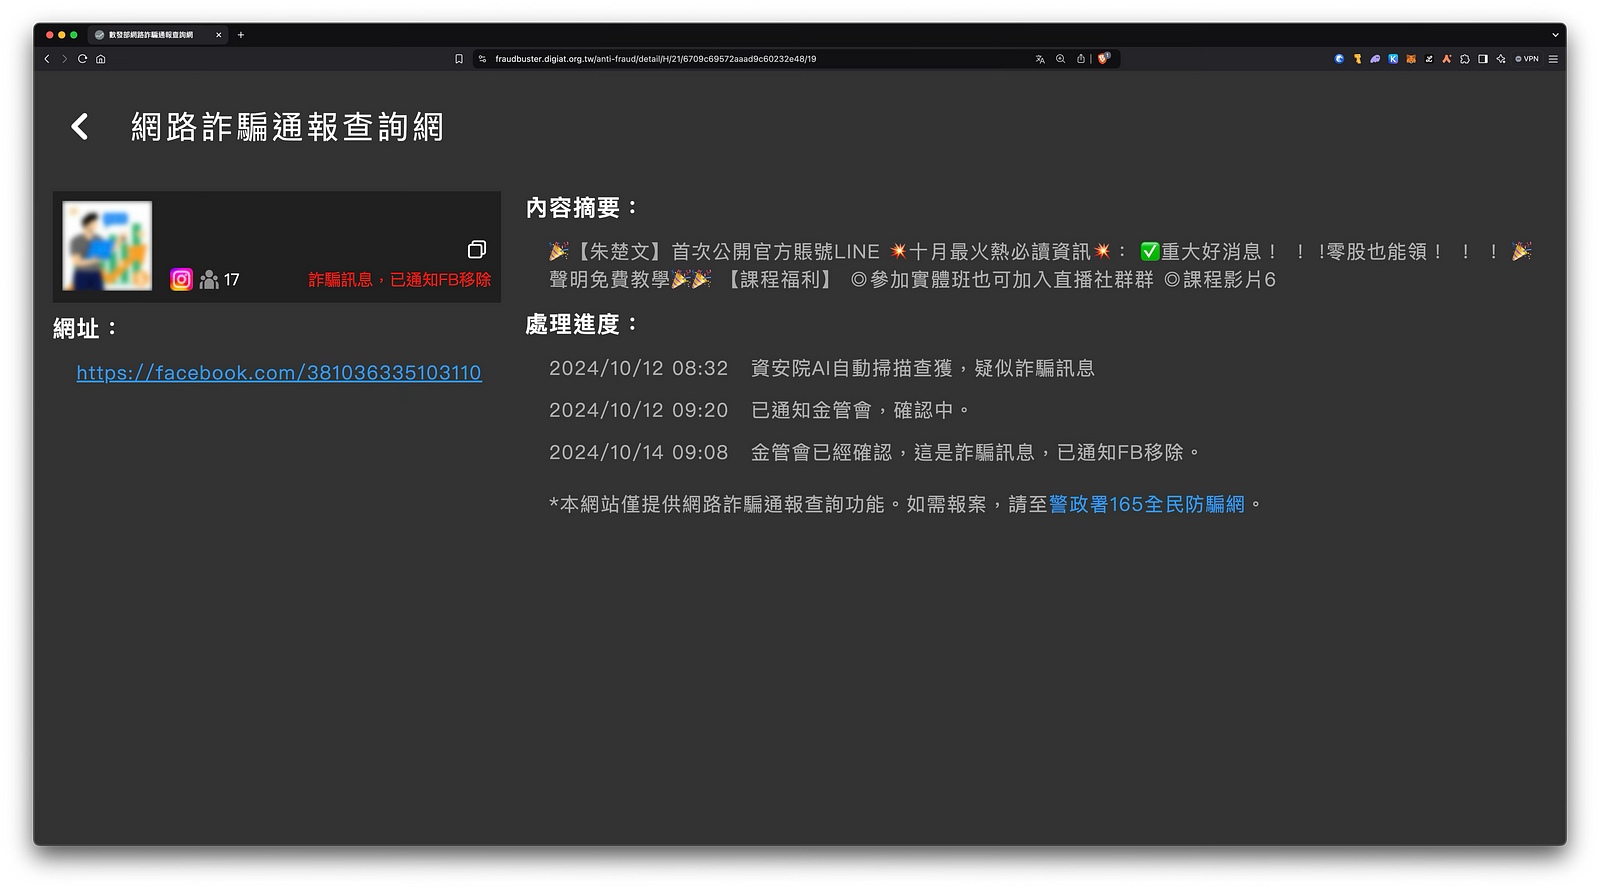Screen dimensions: 1600x890
Task: Click the 內容摘要 heading
Action: [582, 208]
